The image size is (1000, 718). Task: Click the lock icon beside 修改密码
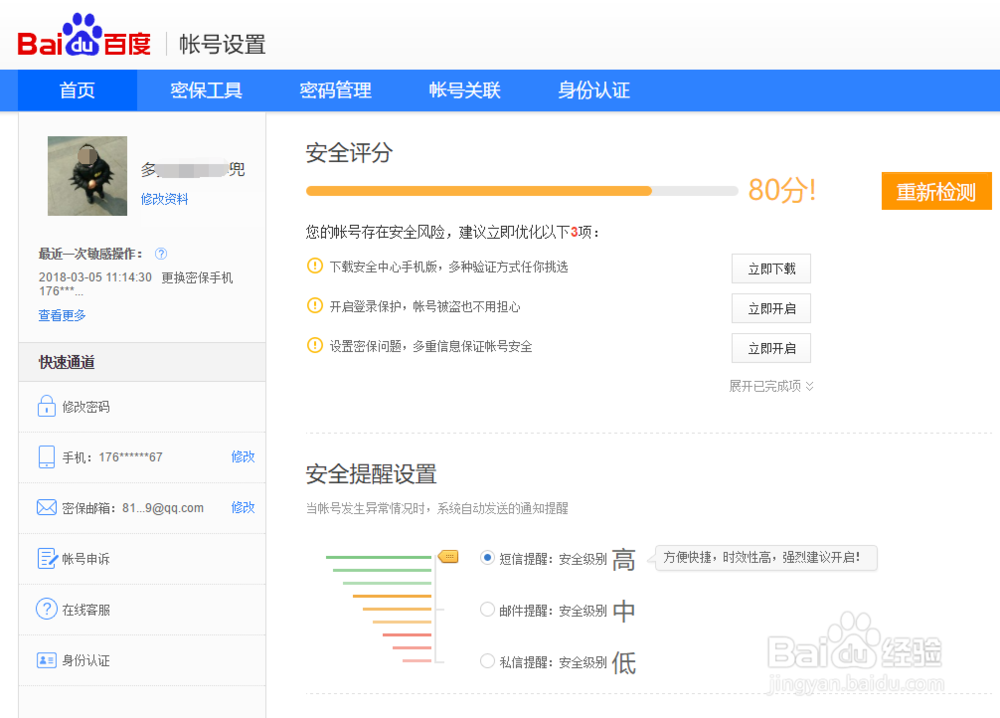(46, 407)
